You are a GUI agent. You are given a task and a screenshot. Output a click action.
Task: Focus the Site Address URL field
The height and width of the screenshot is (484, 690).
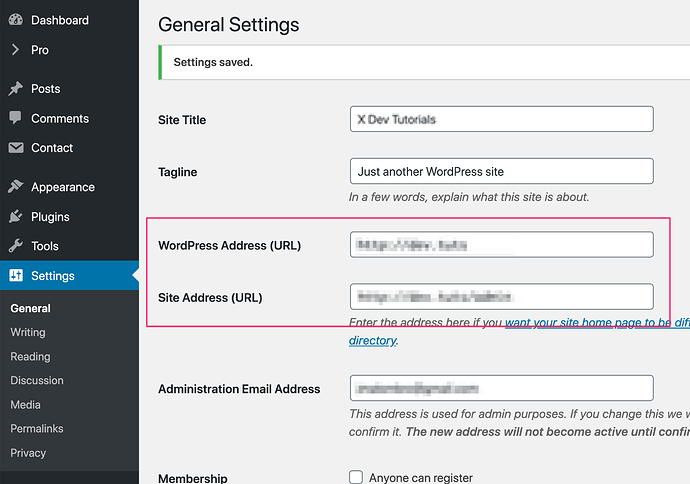[x=502, y=297]
